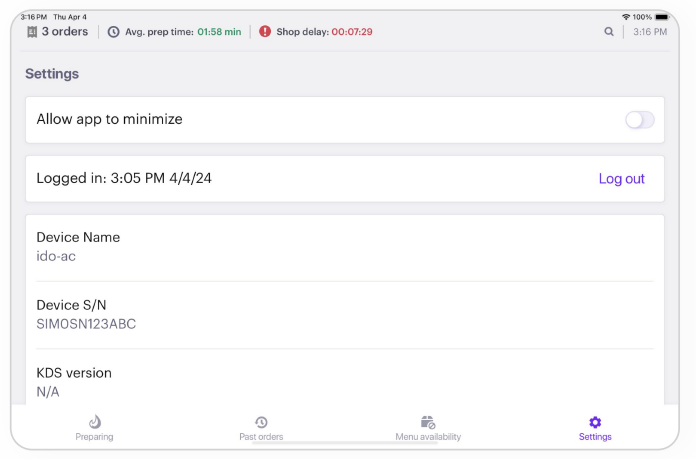
Task: Click the Device S/N label
Action: (71, 305)
